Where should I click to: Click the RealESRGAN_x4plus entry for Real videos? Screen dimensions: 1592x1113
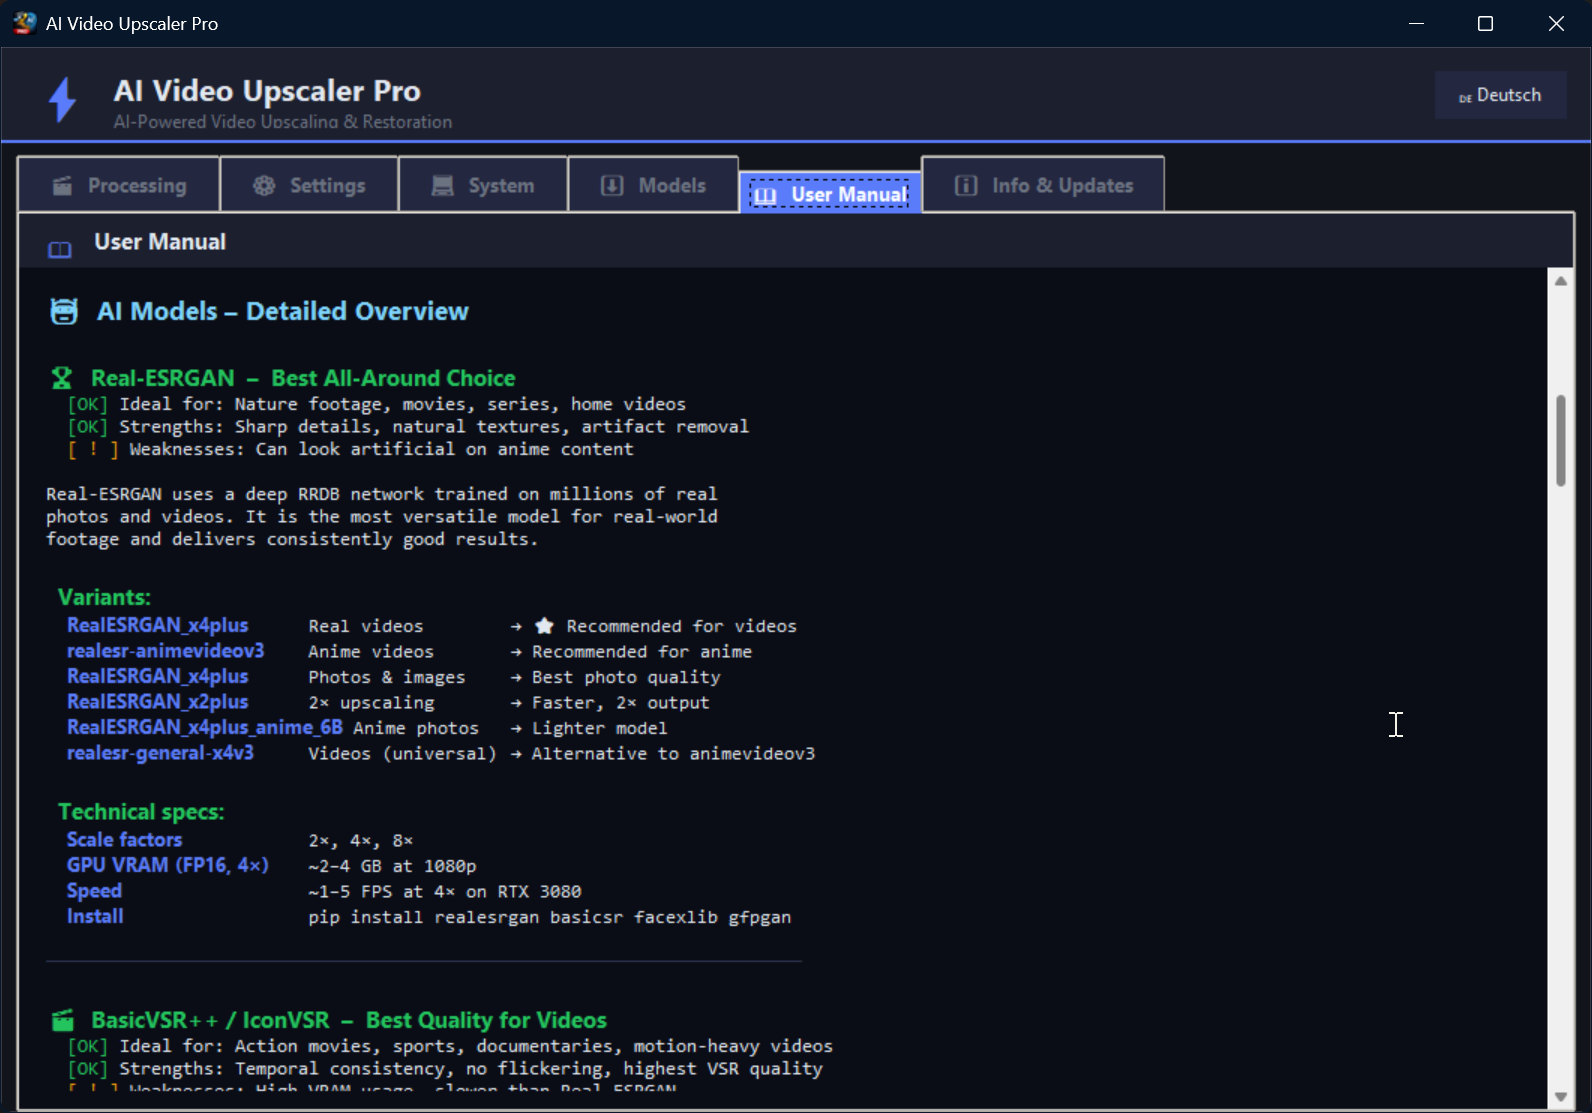coord(157,625)
